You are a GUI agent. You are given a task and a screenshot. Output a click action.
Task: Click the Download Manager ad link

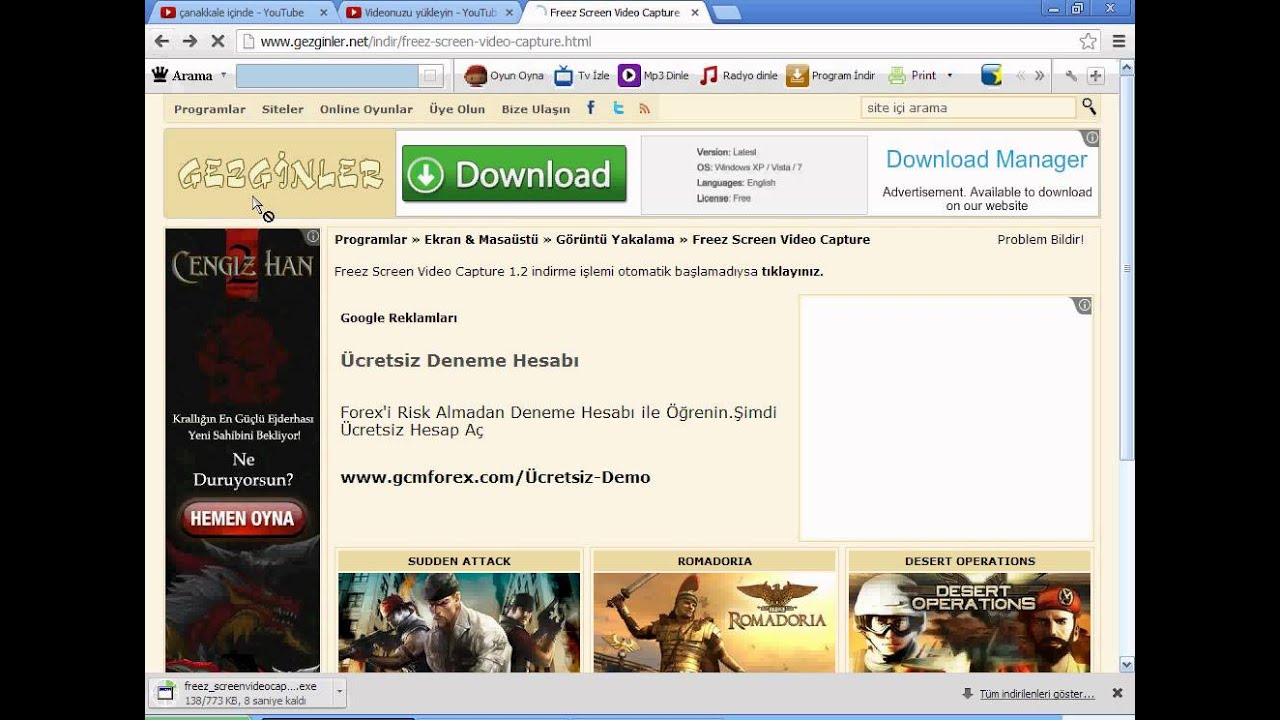click(x=986, y=160)
